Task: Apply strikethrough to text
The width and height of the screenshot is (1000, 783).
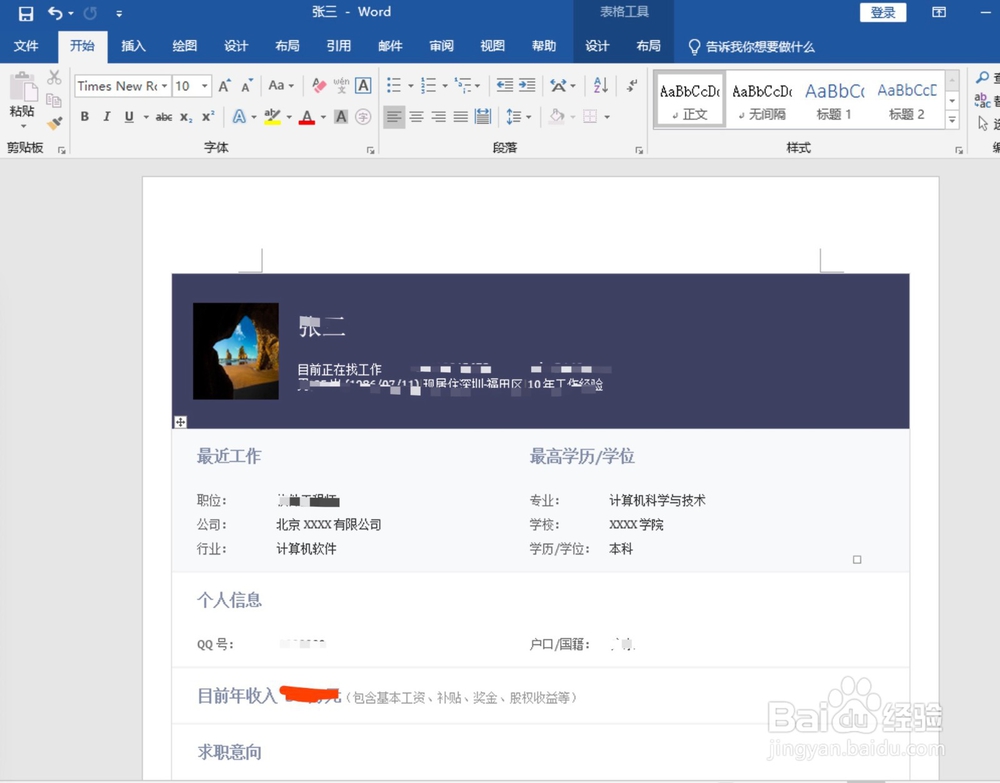Action: point(166,117)
